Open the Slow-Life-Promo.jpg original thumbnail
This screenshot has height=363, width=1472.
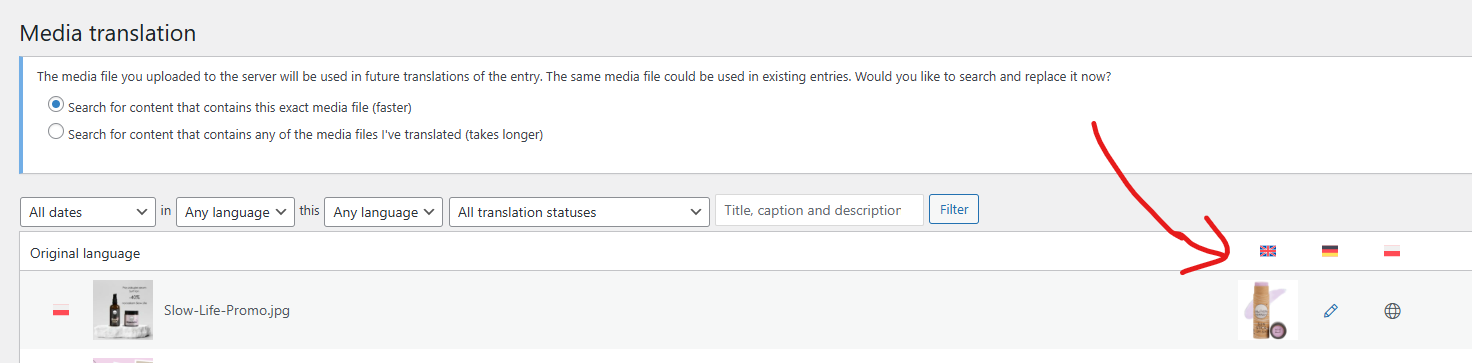tap(123, 310)
